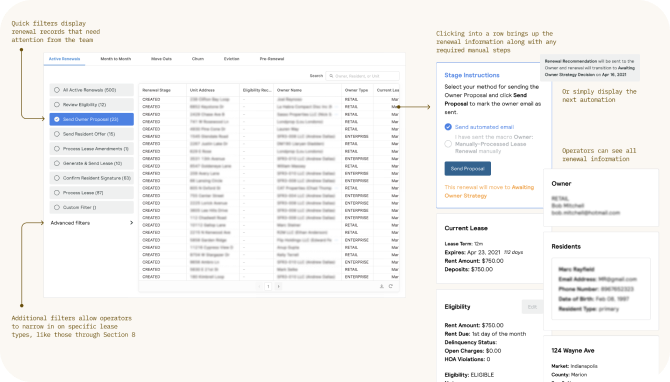Image resolution: width=670 pixels, height=382 pixels.
Task: Expand Advanced filters chevron
Action: pos(131,223)
